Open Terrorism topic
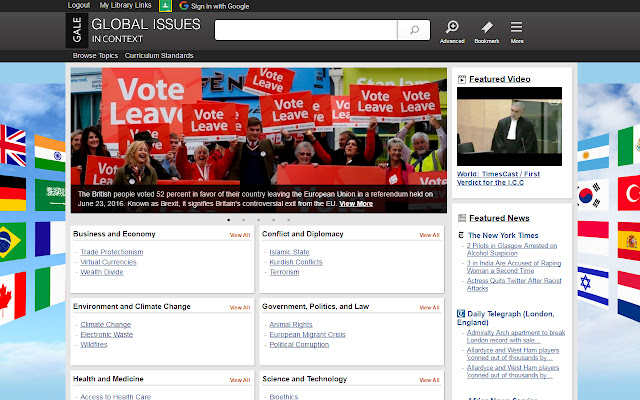The width and height of the screenshot is (640, 400). (284, 272)
